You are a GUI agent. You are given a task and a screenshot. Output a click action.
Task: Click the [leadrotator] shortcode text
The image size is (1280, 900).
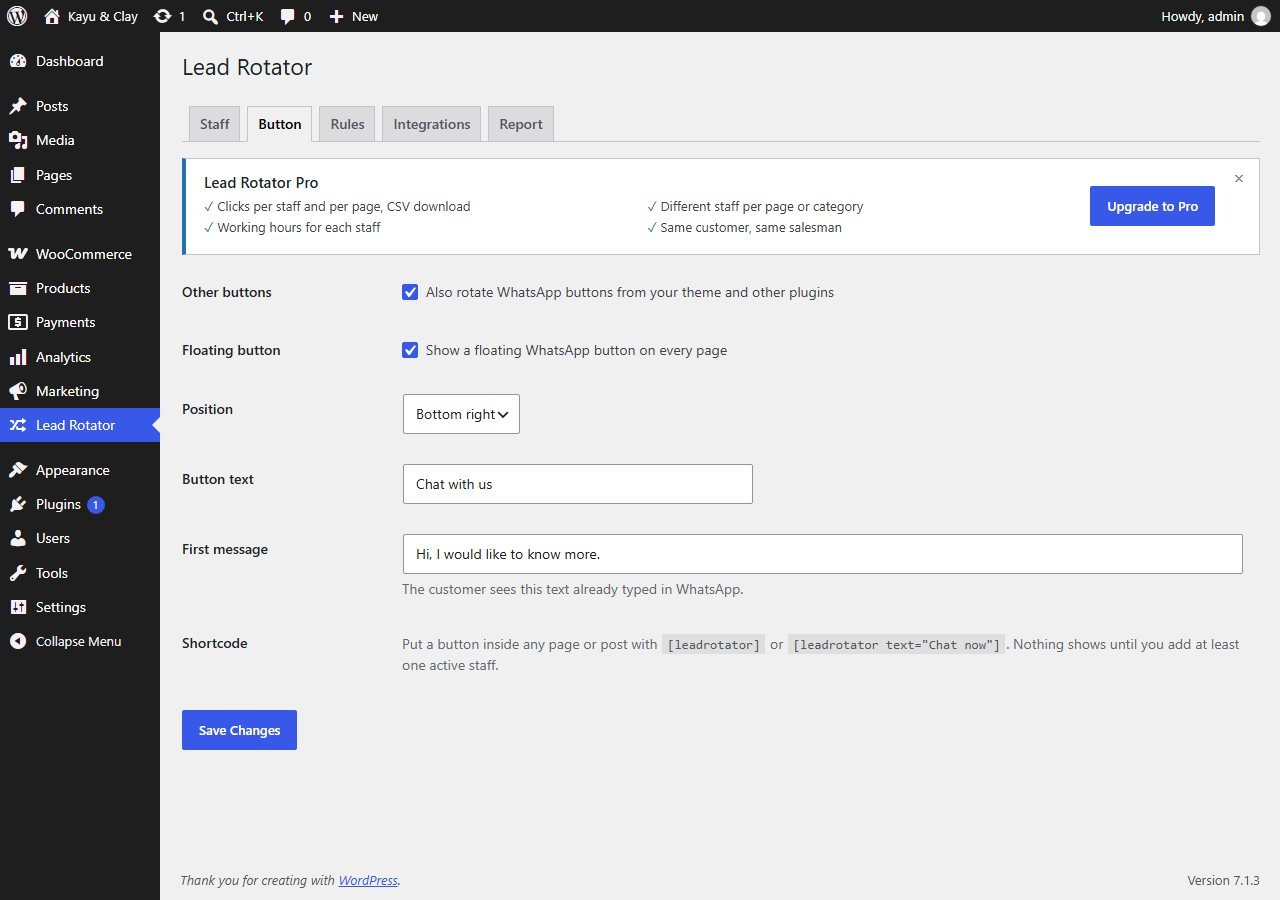pos(714,645)
